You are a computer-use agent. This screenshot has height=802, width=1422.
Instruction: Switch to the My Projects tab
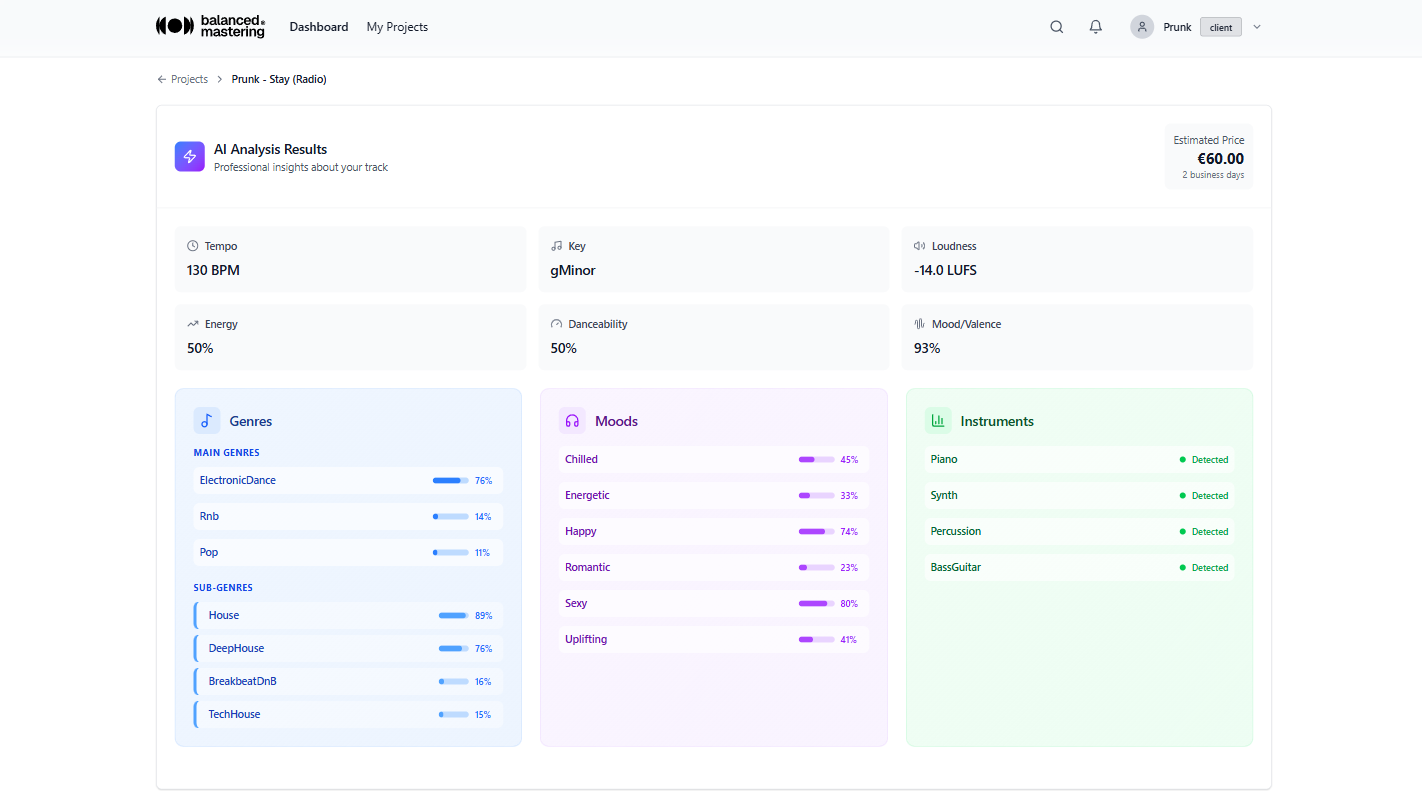397,27
